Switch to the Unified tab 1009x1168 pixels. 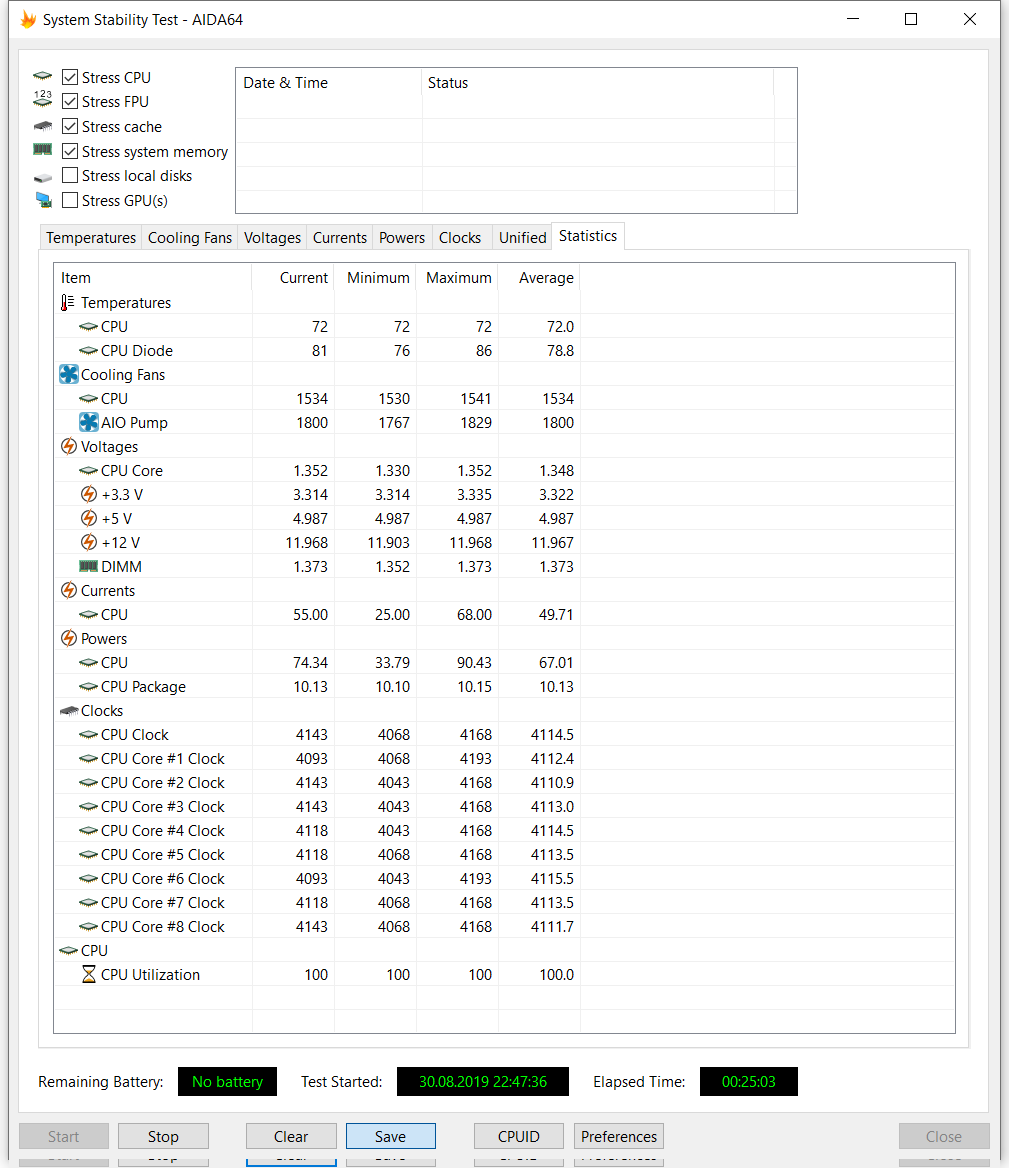[x=522, y=238]
